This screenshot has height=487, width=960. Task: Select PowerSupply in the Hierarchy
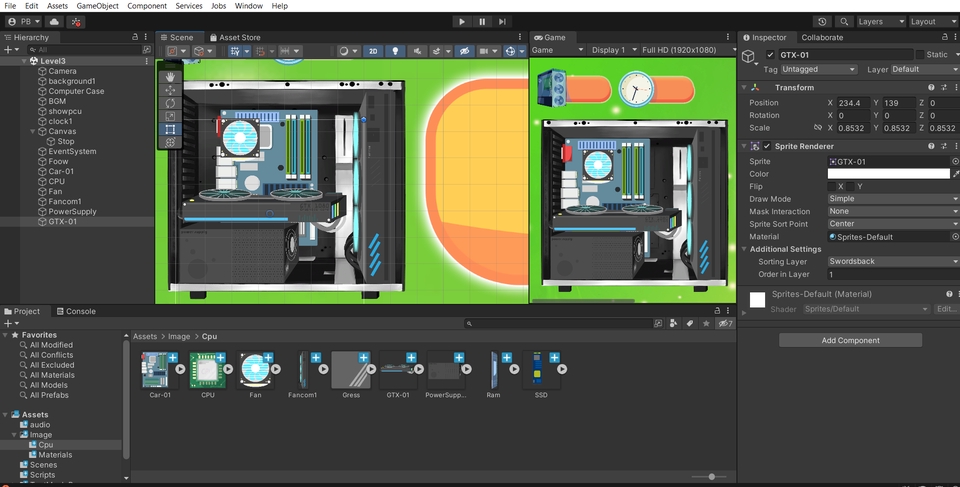[72, 211]
